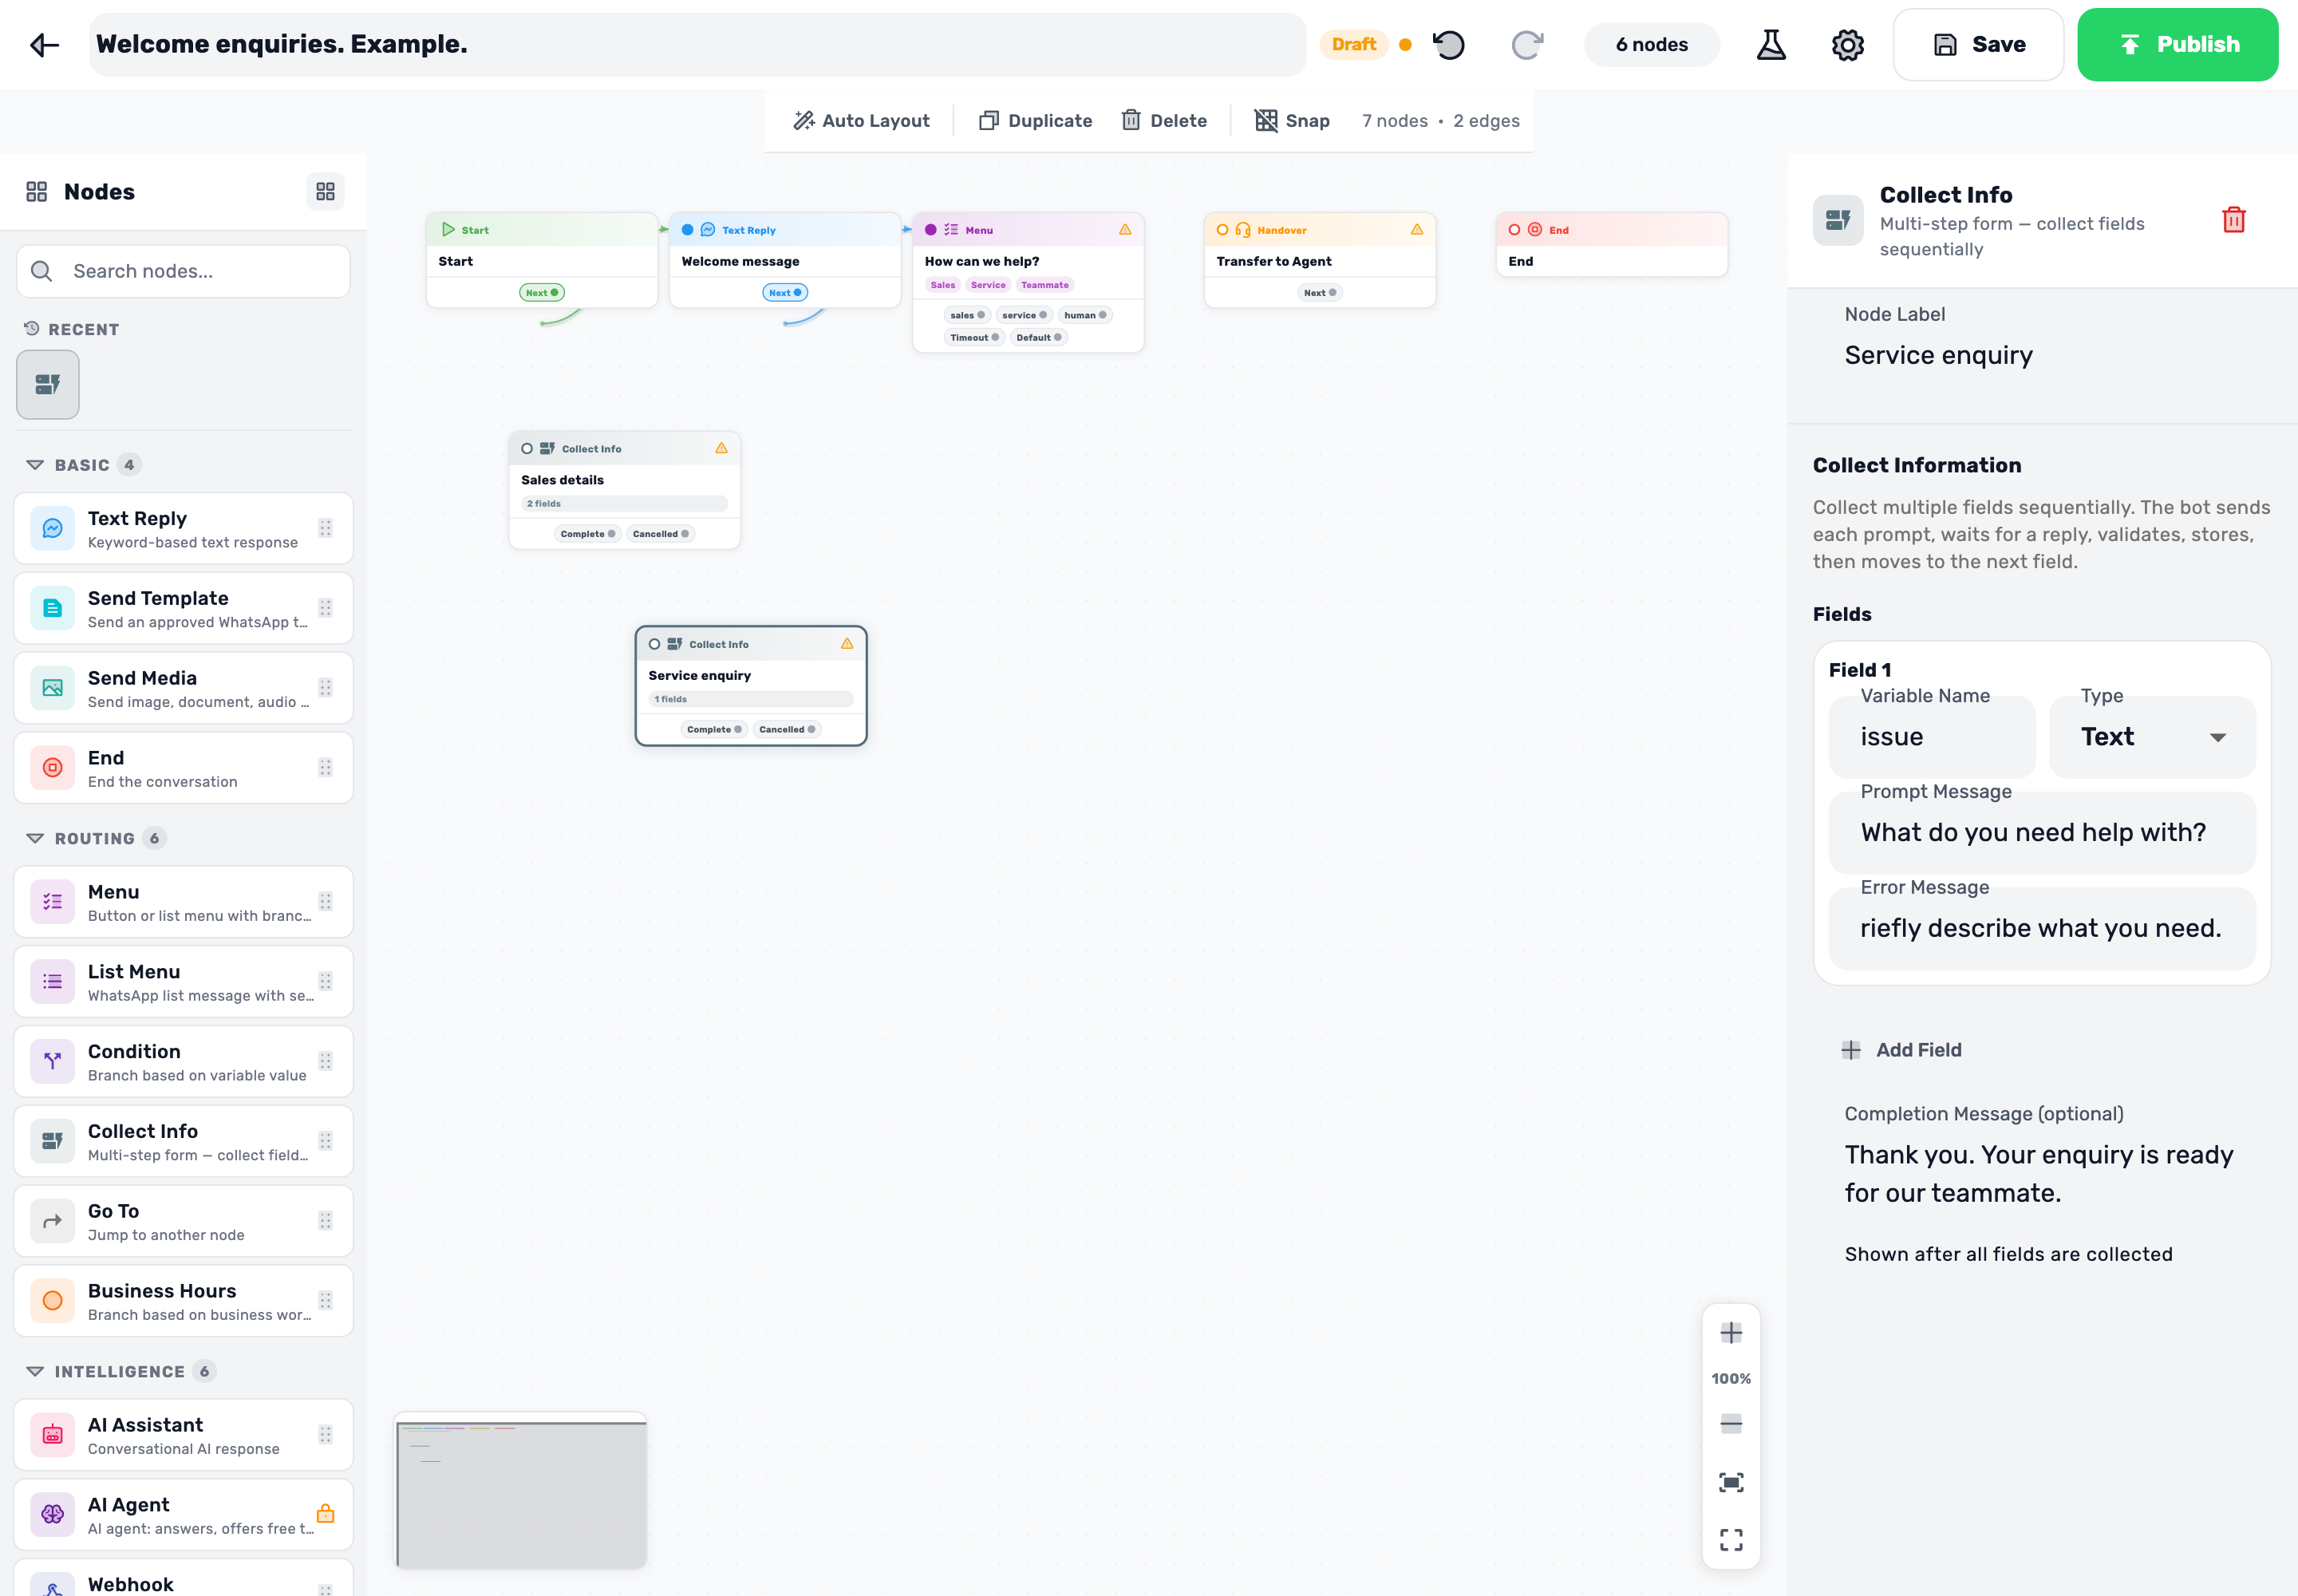Select the Service enquiry node on canvas

click(x=751, y=686)
